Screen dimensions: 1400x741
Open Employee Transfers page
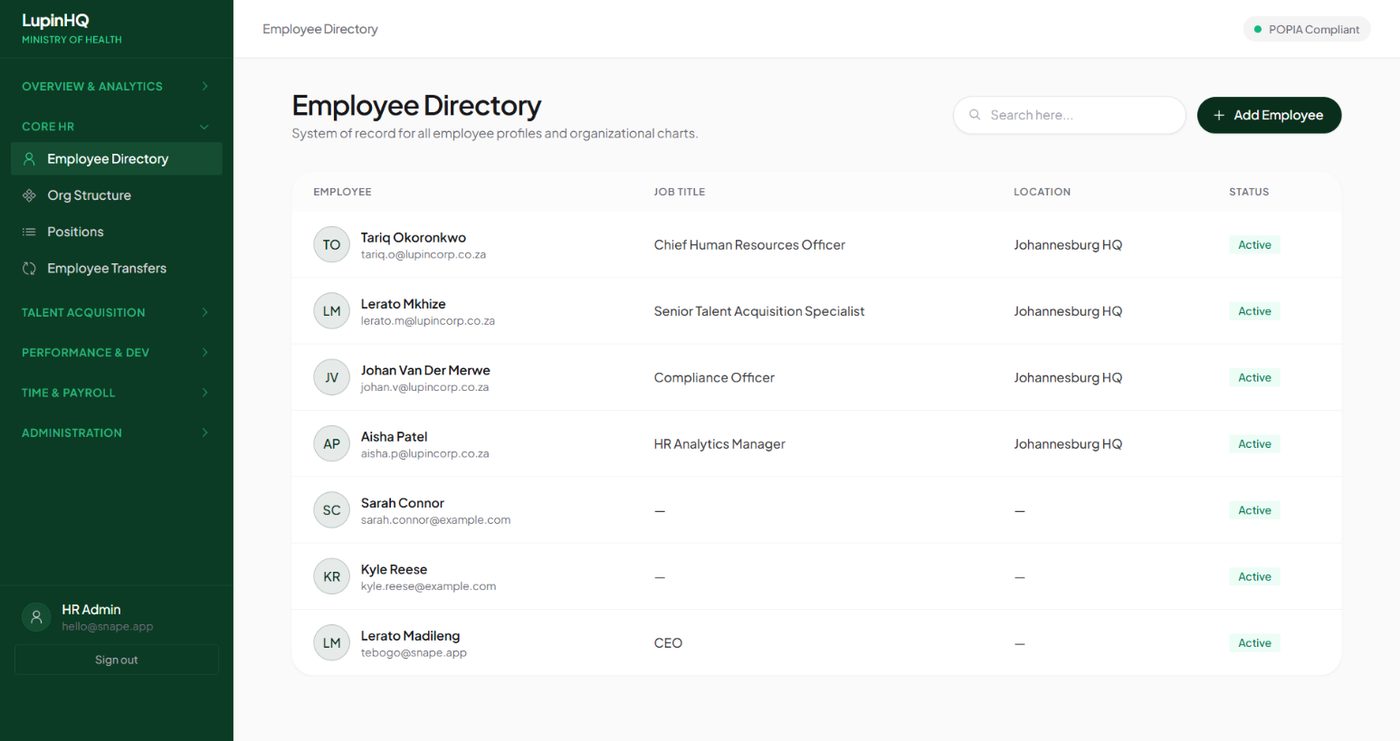click(x=117, y=268)
